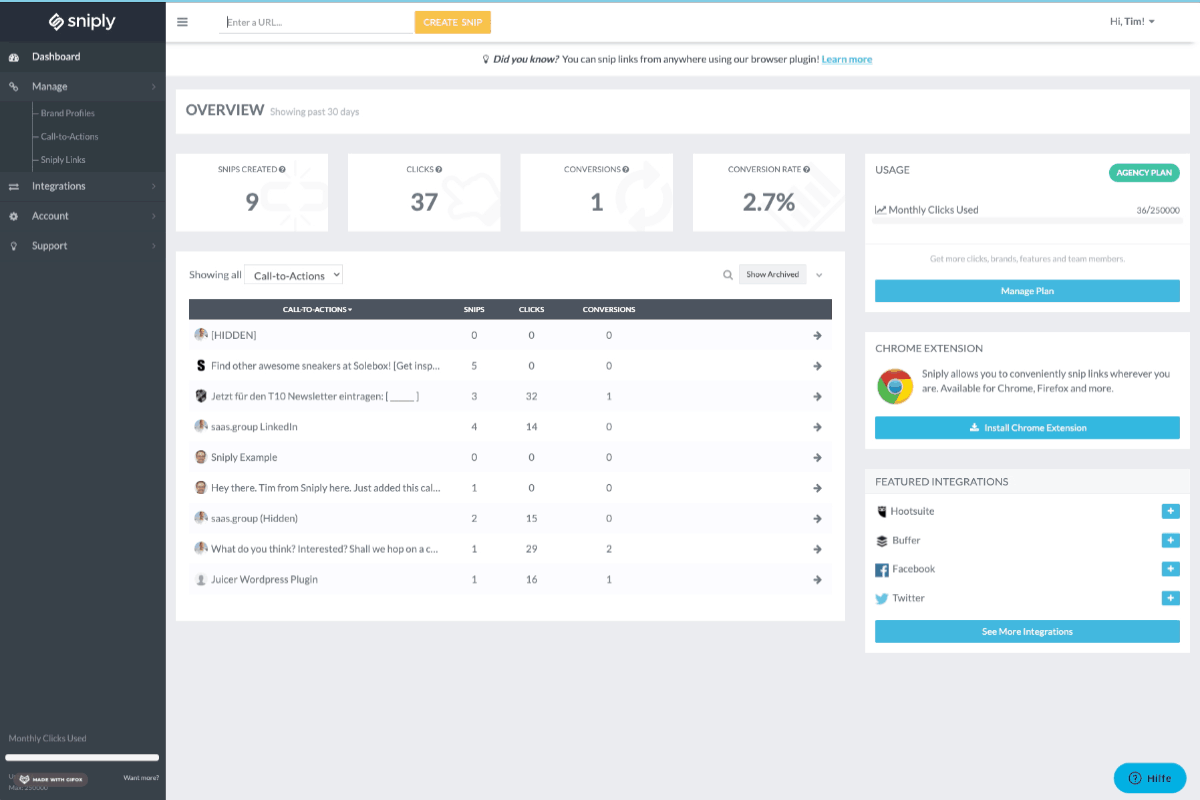Screen dimensions: 1200x800
Task: Select the Dashboard speedometer icon
Action: click(14, 56)
